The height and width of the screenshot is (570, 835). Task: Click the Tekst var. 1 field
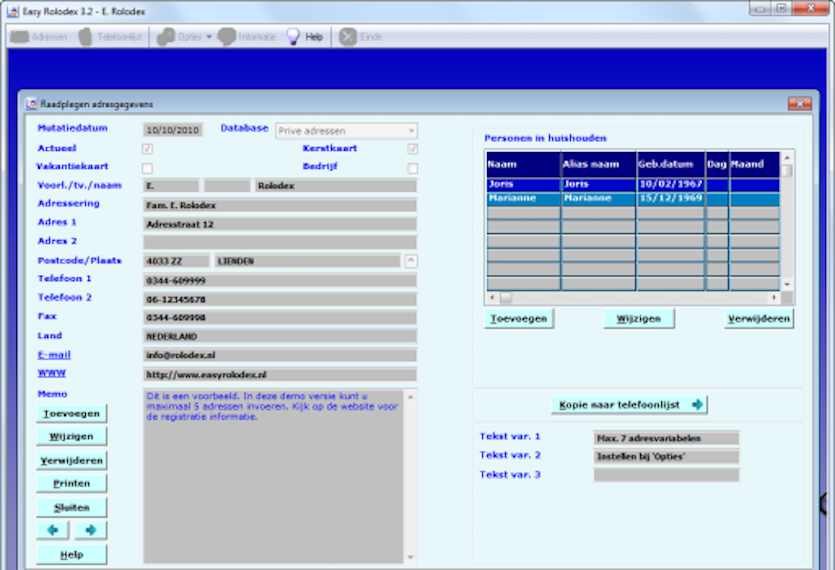click(x=666, y=438)
